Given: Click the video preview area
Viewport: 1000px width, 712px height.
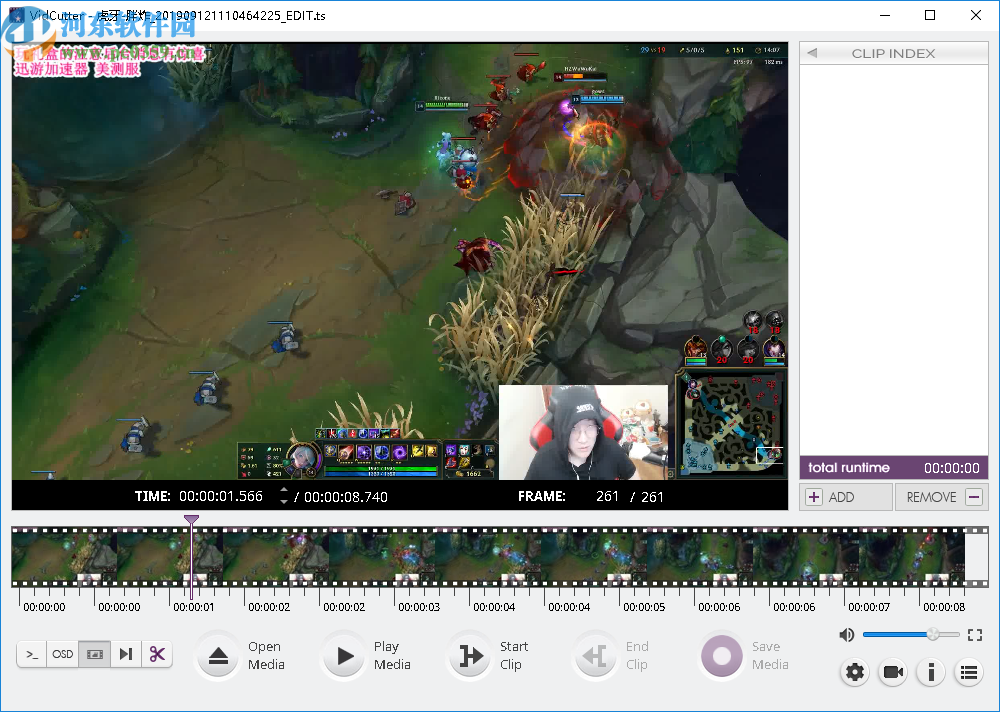Looking at the screenshot, I should (x=400, y=262).
